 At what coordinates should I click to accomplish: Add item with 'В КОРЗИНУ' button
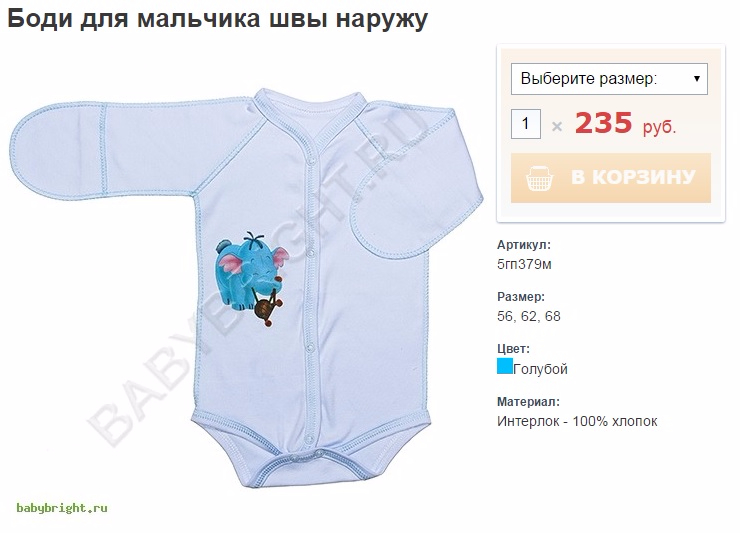pyautogui.click(x=611, y=178)
